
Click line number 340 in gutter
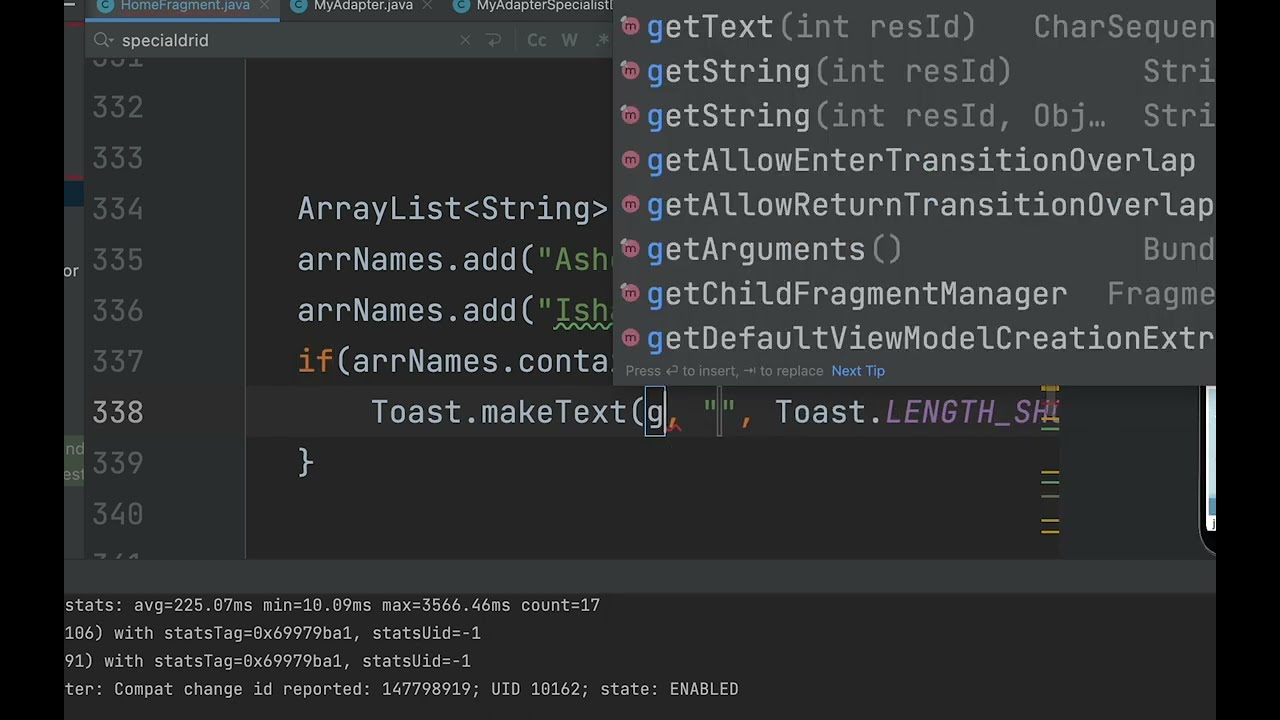click(x=118, y=514)
